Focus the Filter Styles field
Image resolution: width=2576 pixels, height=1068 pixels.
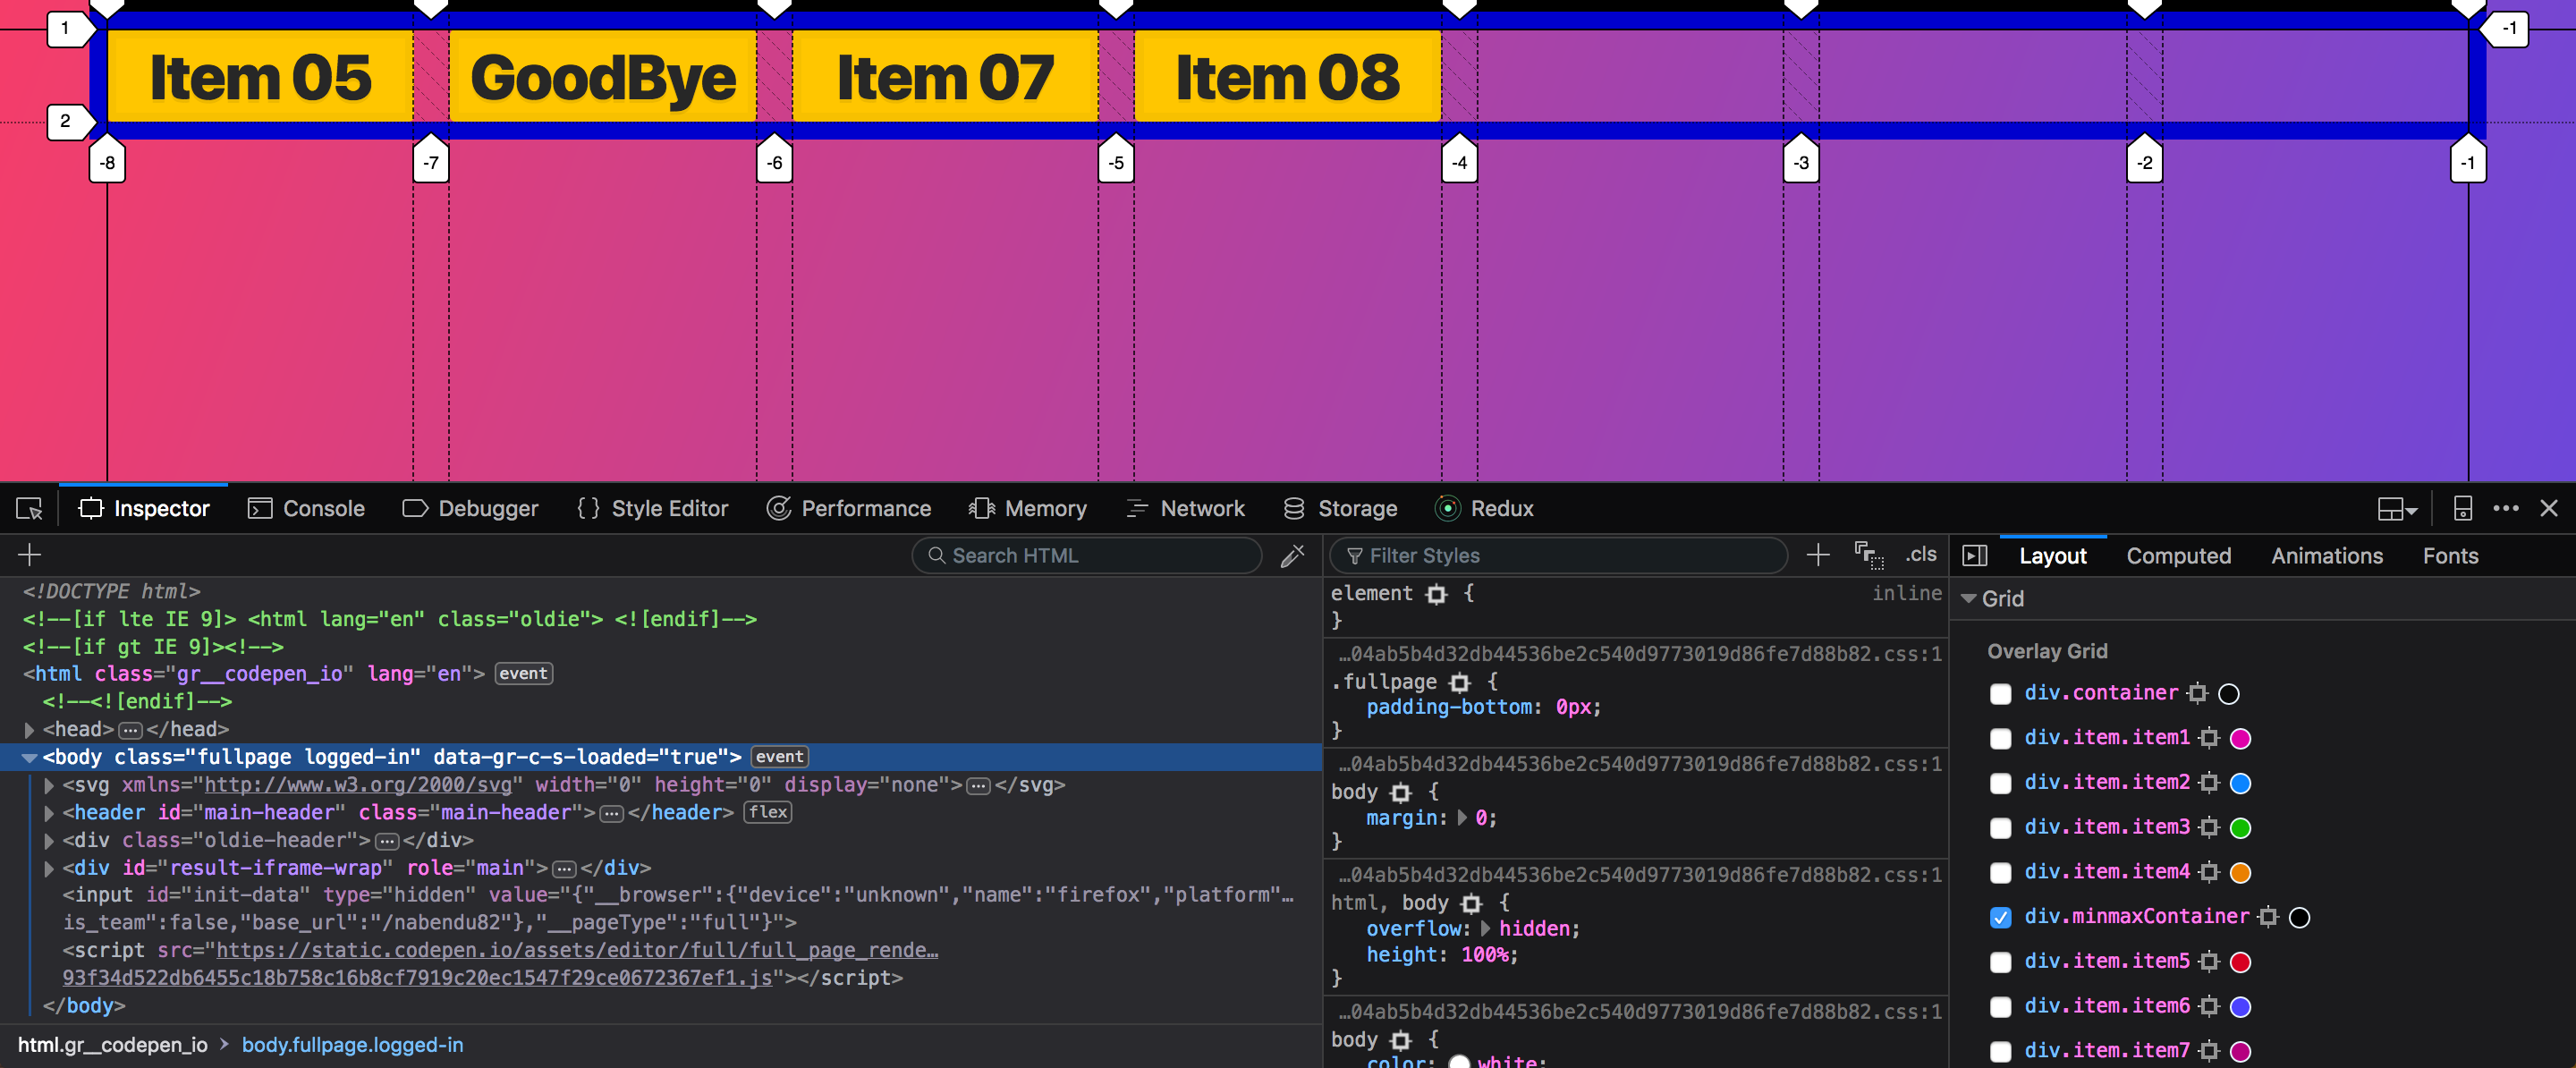point(1558,555)
